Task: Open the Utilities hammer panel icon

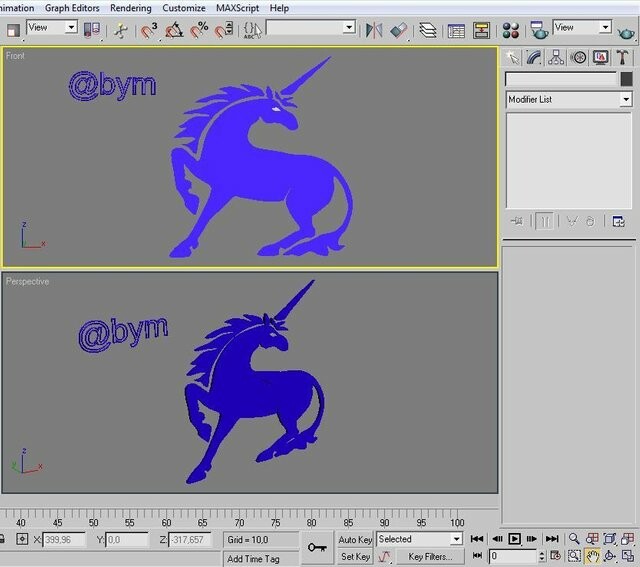Action: [x=622, y=58]
